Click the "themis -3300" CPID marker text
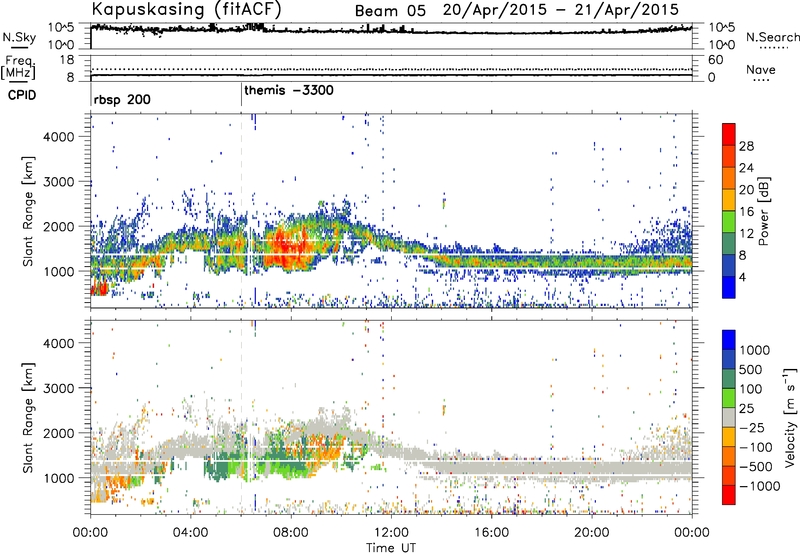The image size is (800, 554). tap(289, 90)
